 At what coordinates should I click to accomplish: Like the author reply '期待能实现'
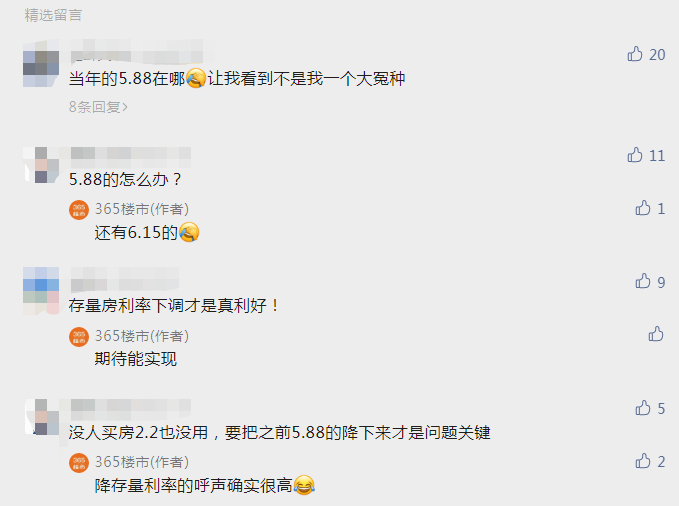(656, 334)
